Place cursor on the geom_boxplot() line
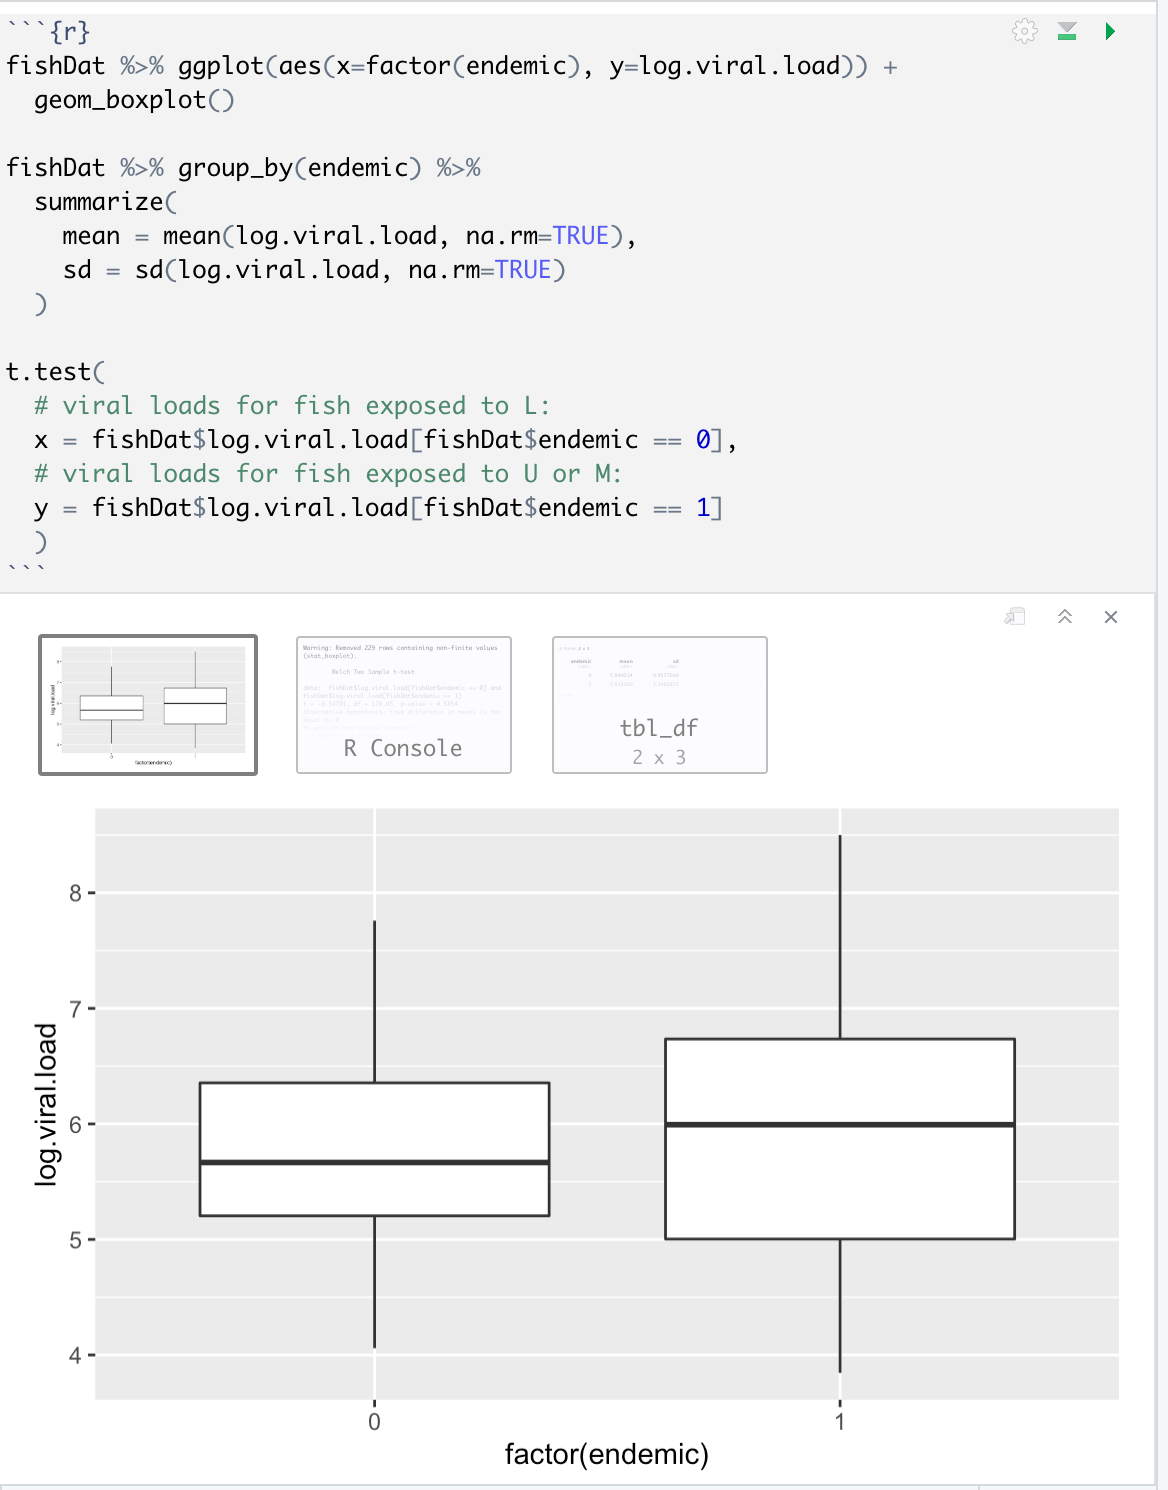 pos(133,99)
